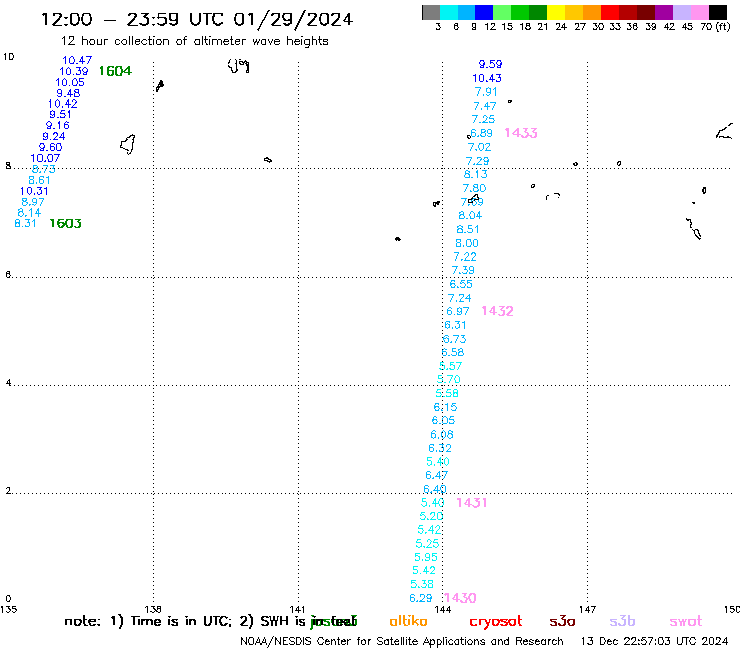
Task: Click the wave height value 9.16
Action: (x=58, y=126)
